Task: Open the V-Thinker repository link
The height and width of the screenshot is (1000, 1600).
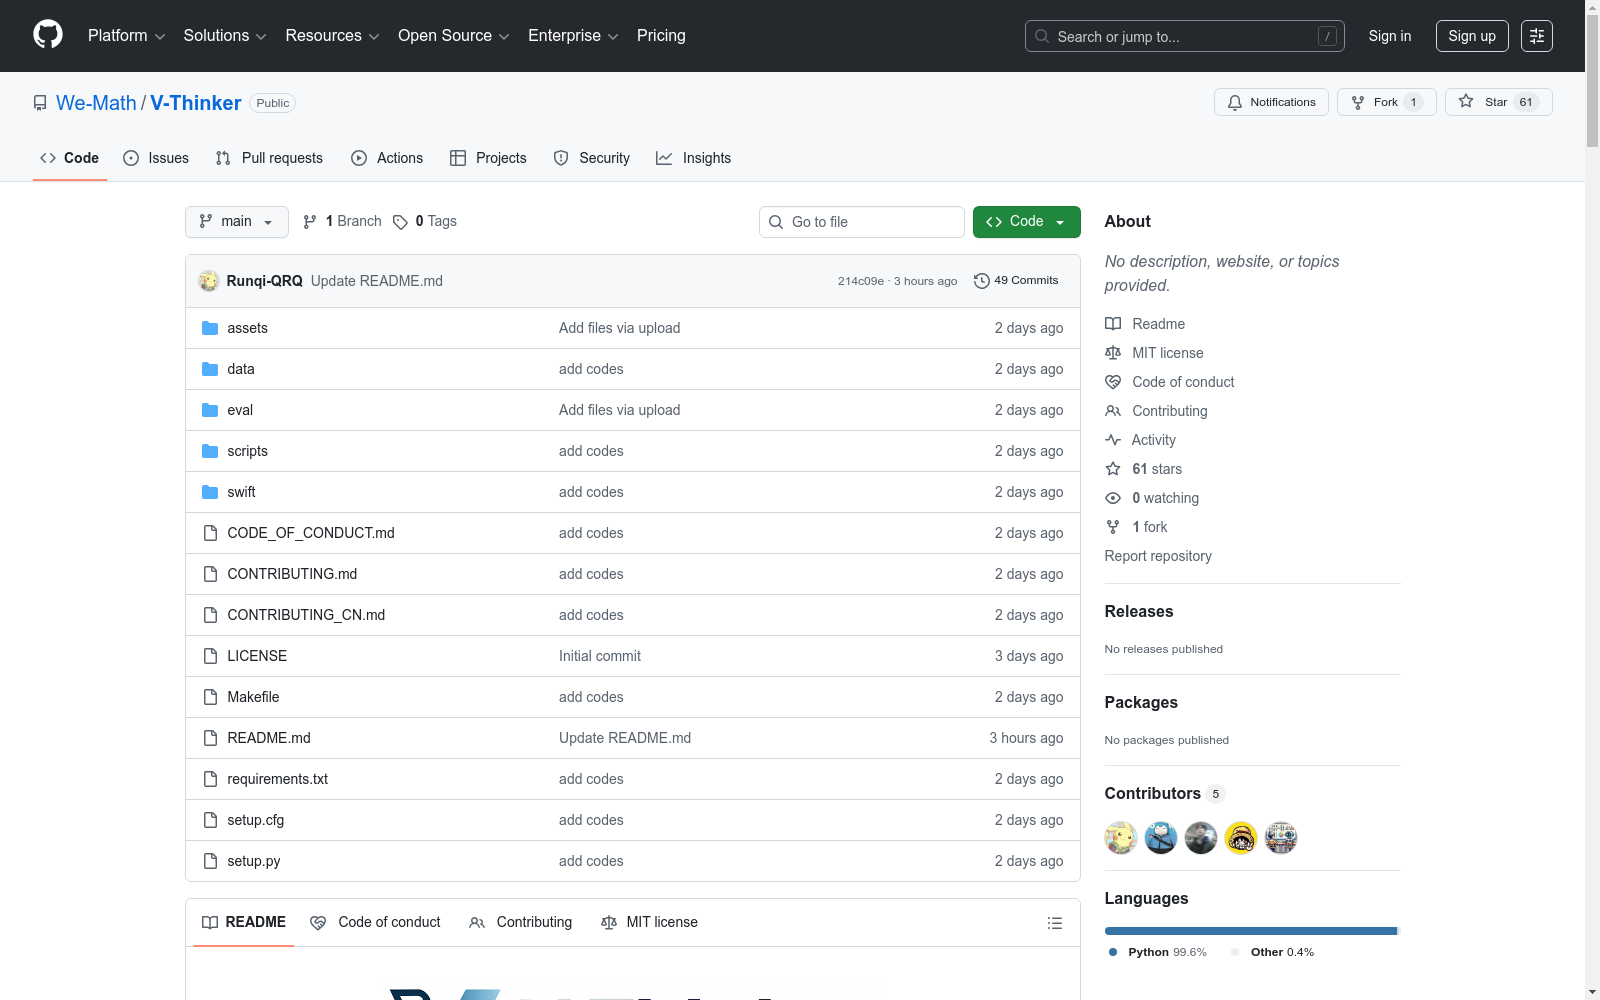Action: coord(196,103)
